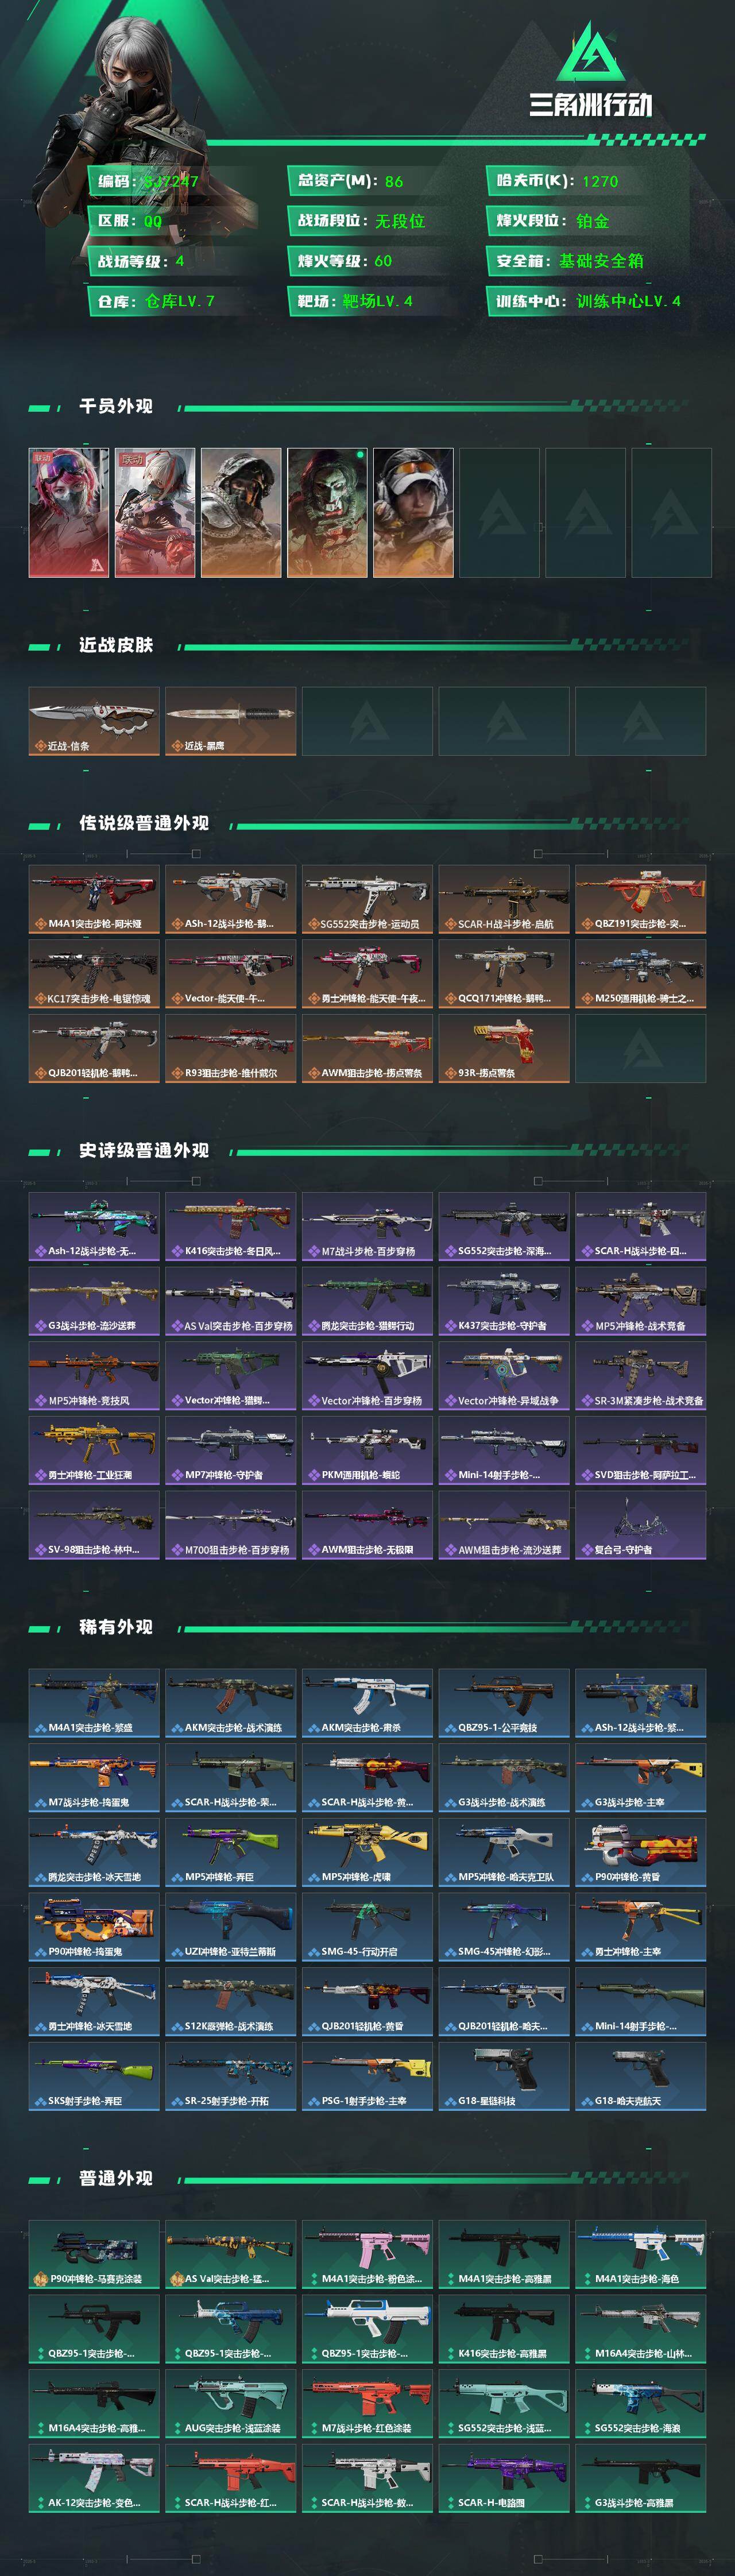The width and height of the screenshot is (735, 2576).
Task: View the pink-haired 联动 operator portrait
Action: click(x=69, y=513)
